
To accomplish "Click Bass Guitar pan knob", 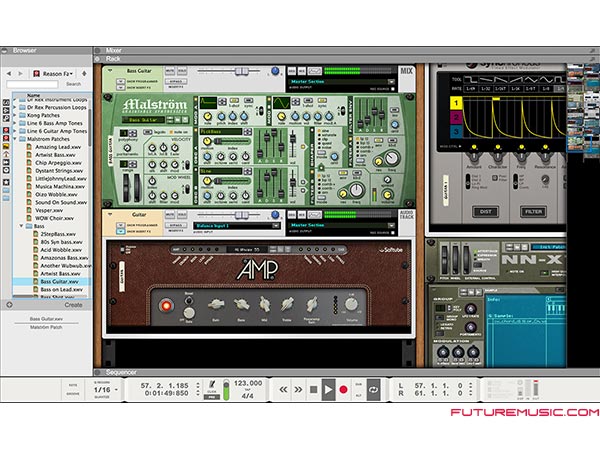I will 275,71.
